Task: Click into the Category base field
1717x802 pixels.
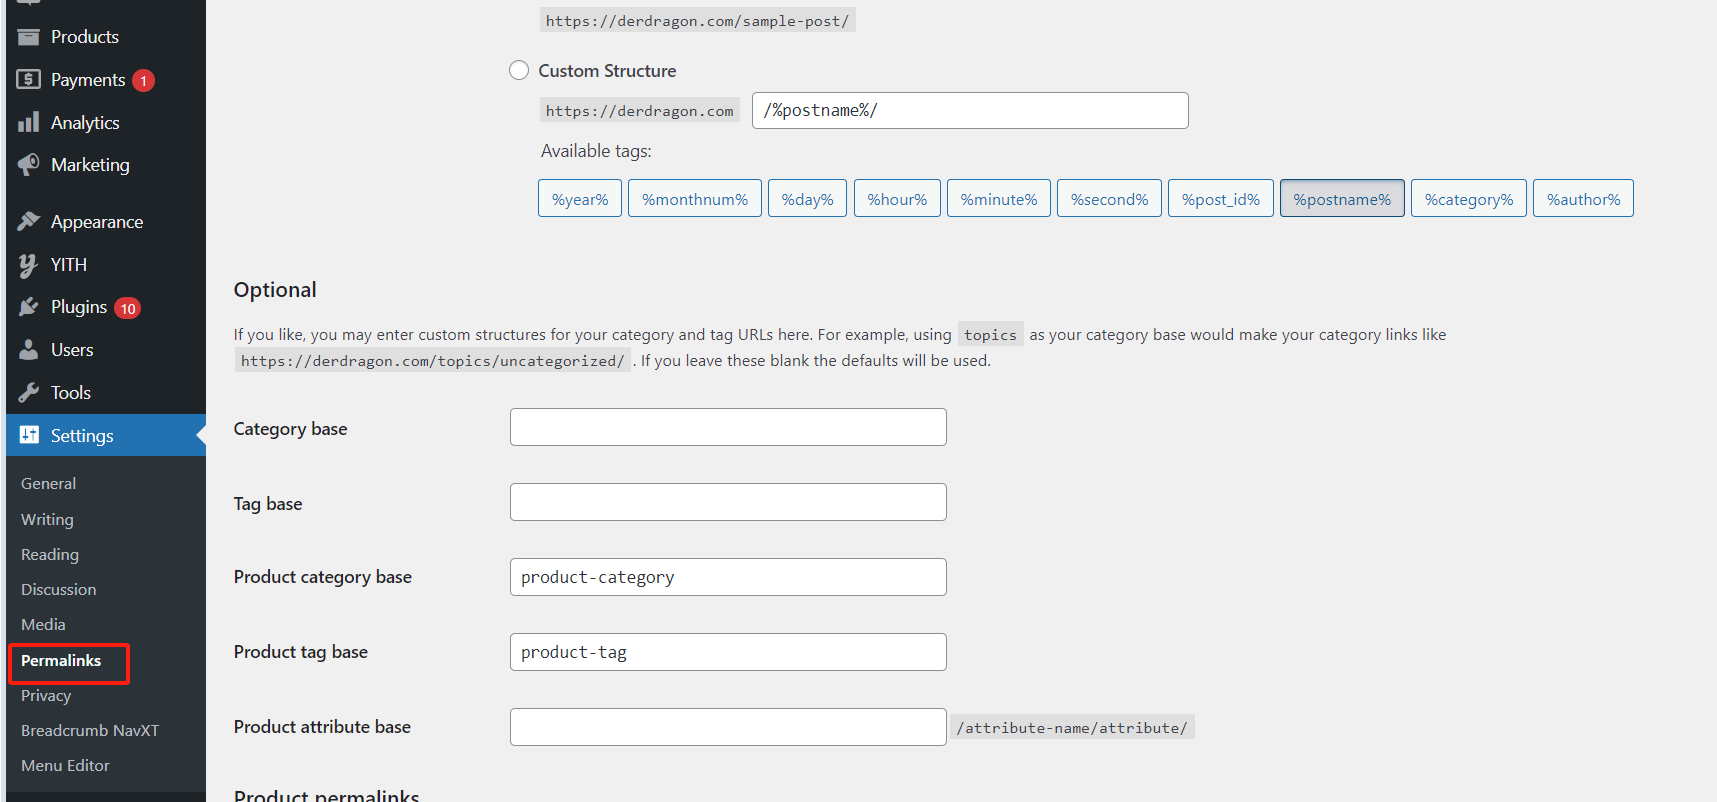Action: pos(728,427)
